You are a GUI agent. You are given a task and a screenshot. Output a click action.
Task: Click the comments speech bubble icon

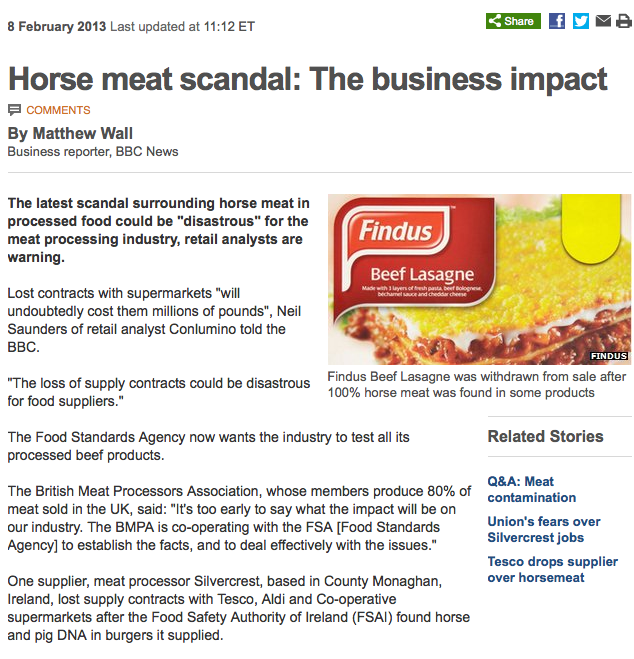(14, 110)
